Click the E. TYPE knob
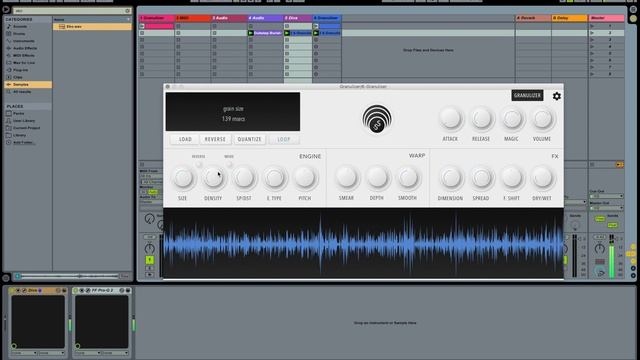Screen dimensions: 640x360 pyautogui.click(x=274, y=178)
